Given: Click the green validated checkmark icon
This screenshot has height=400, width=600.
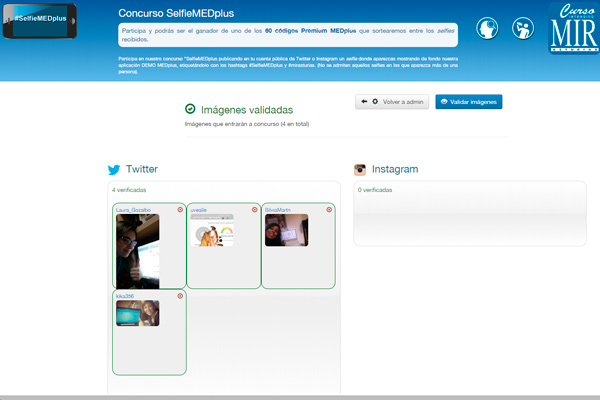Looking at the screenshot, I should [190, 109].
